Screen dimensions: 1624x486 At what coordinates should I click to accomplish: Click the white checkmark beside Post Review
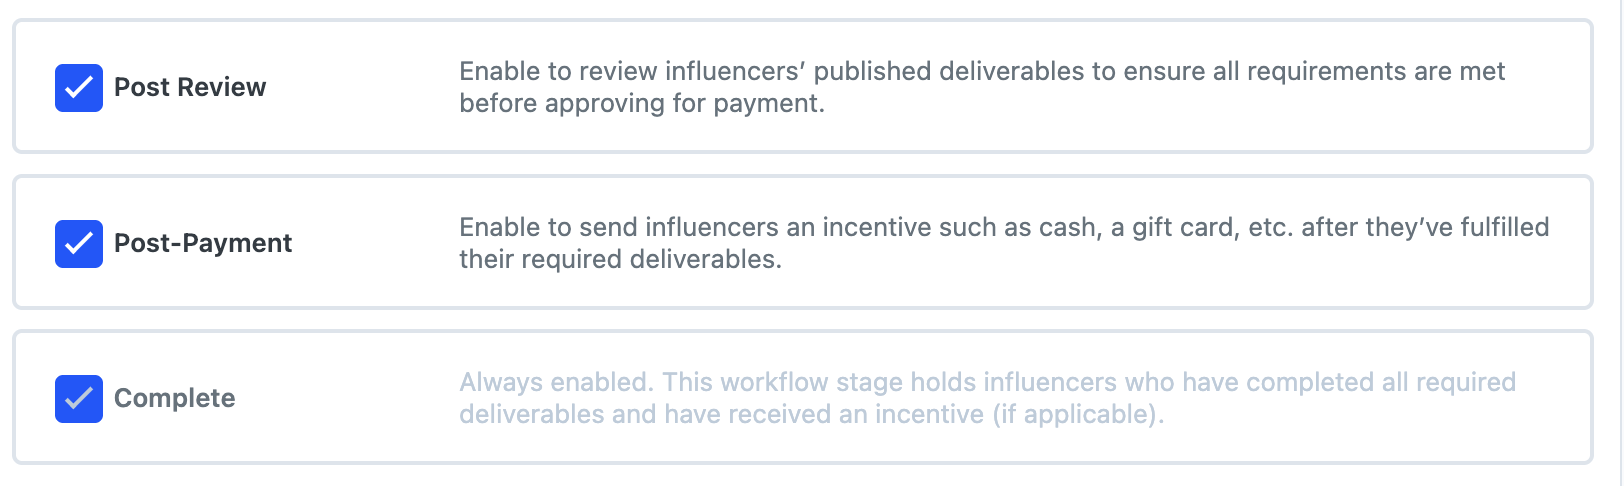tap(79, 88)
